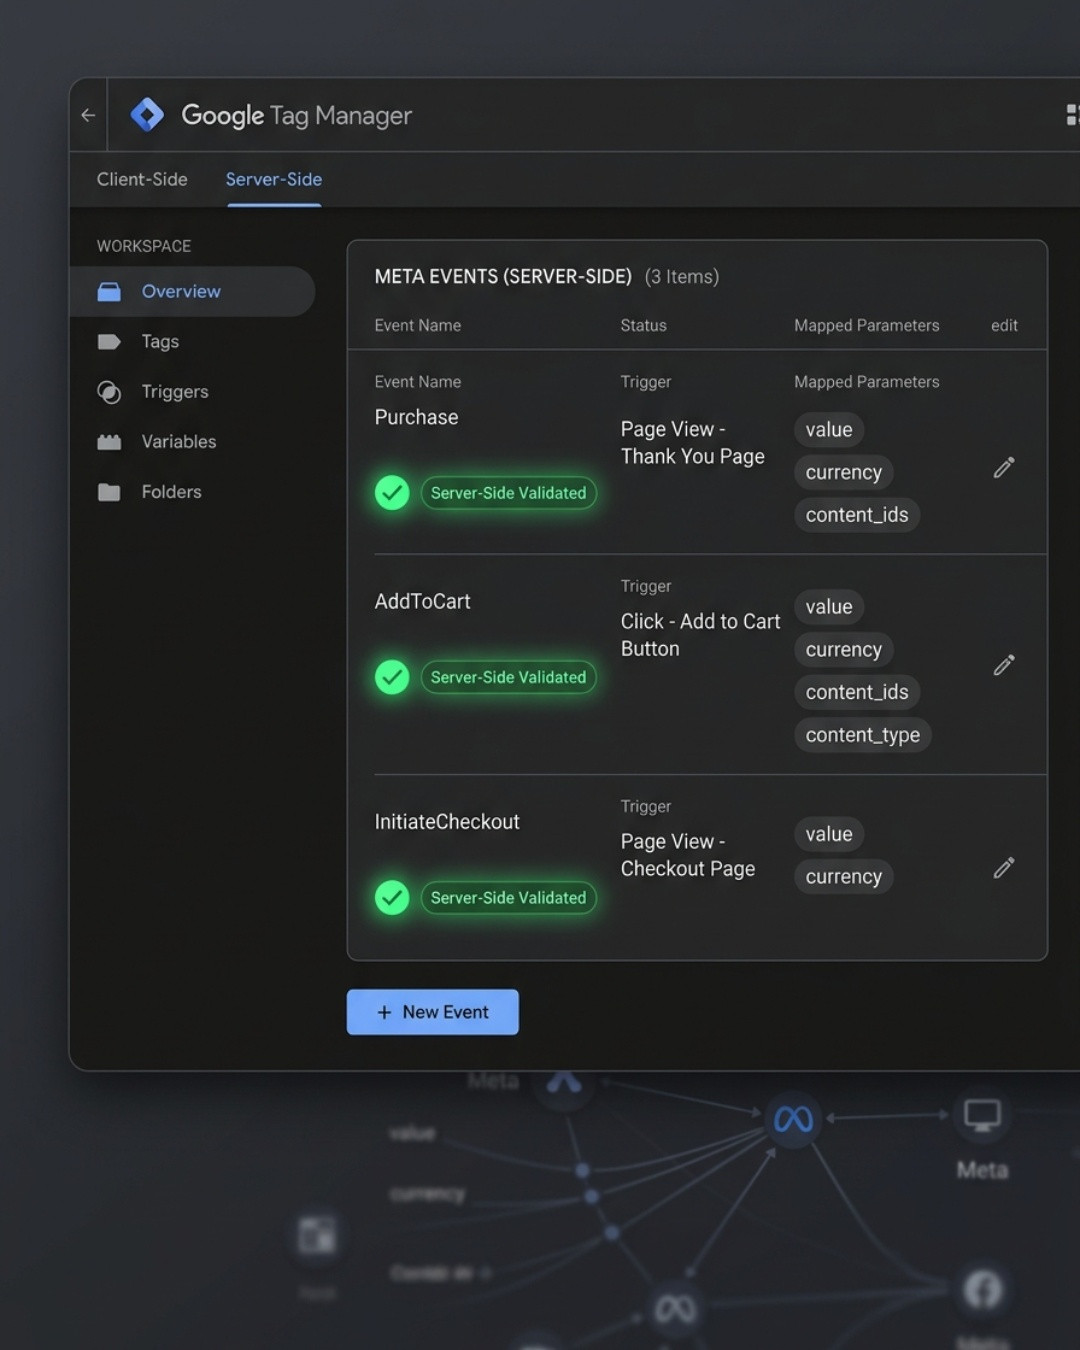
Task: Select the AddToCart event name
Action: (x=422, y=601)
